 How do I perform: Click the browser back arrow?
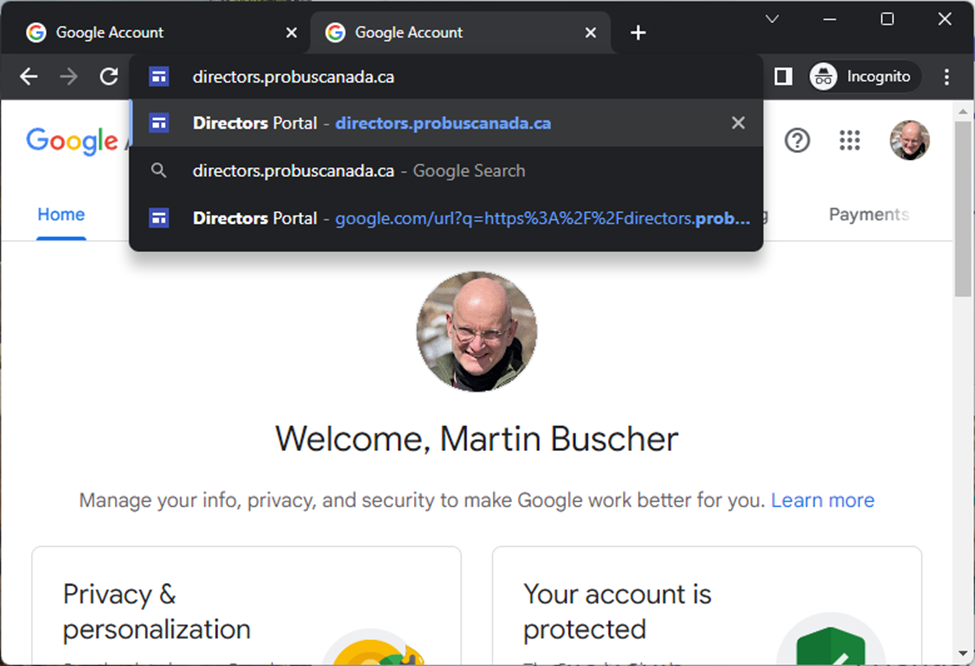coord(29,76)
